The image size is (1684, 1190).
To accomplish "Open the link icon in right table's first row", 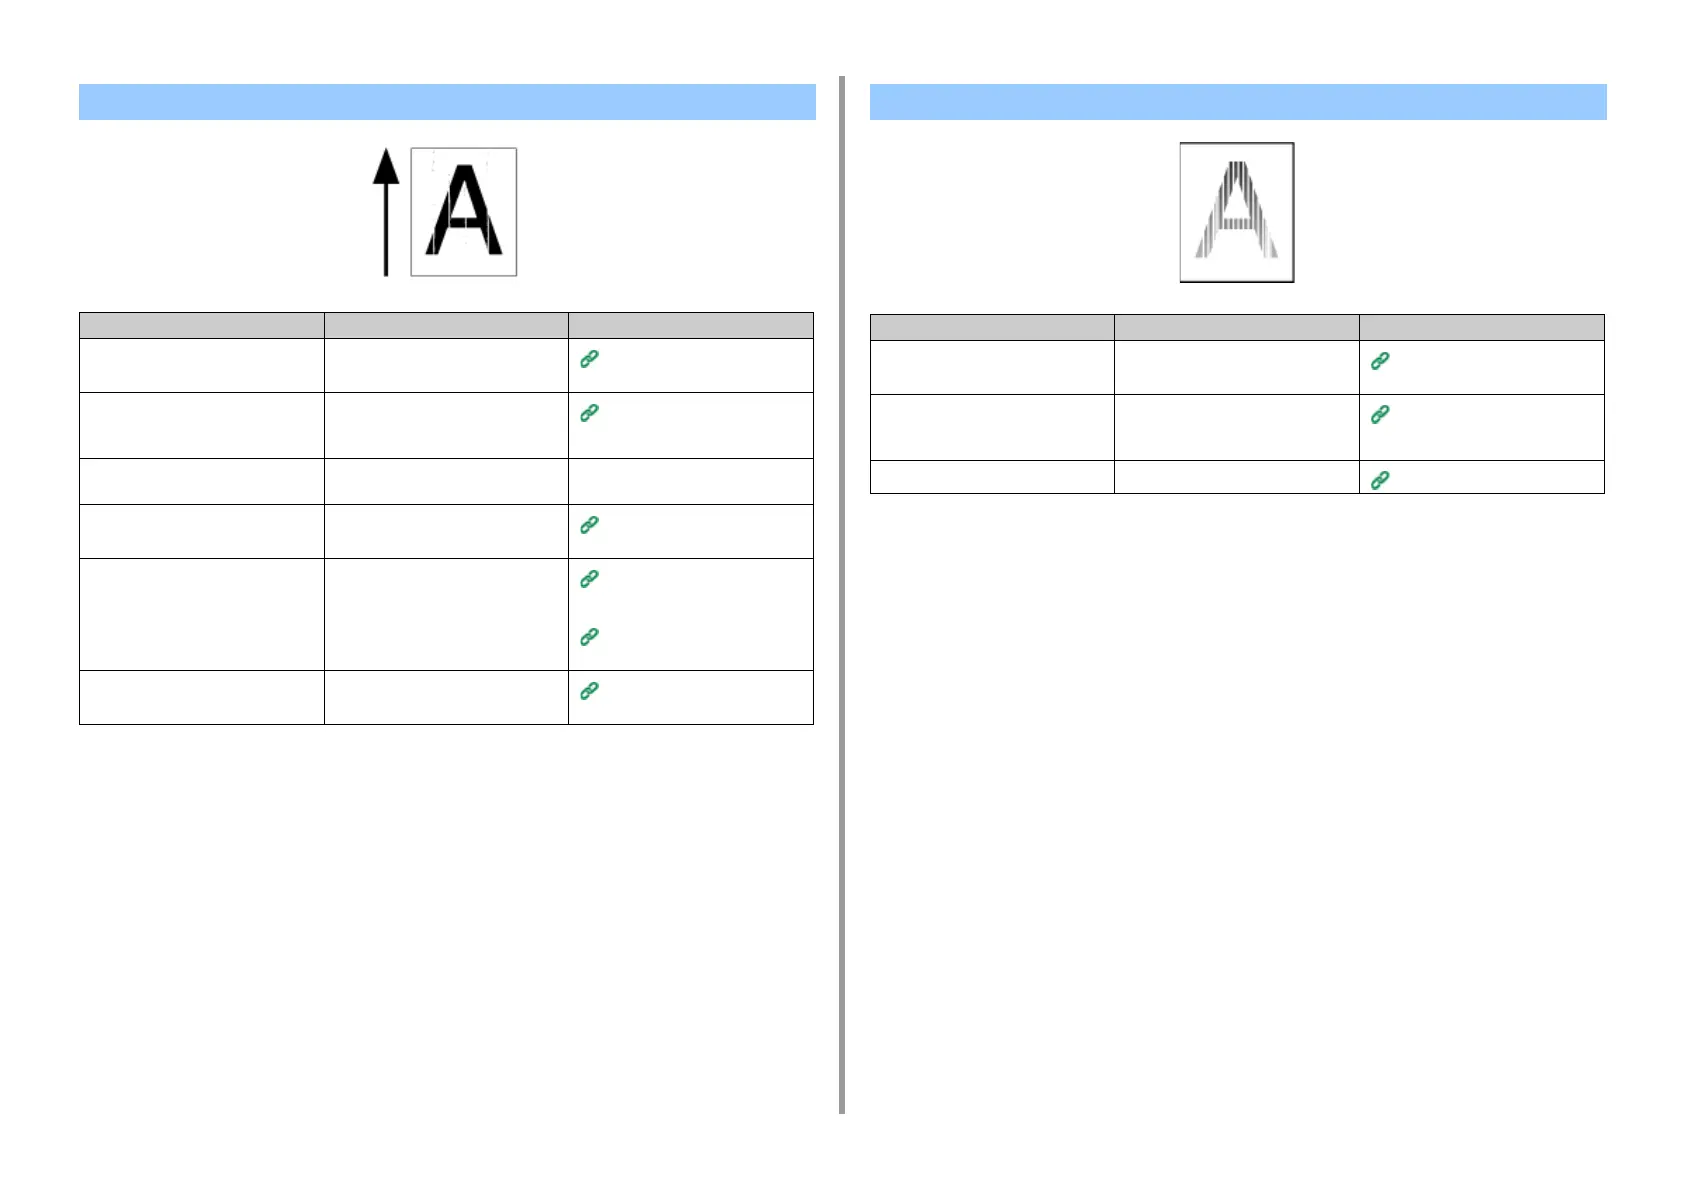I will pos(1380,361).
